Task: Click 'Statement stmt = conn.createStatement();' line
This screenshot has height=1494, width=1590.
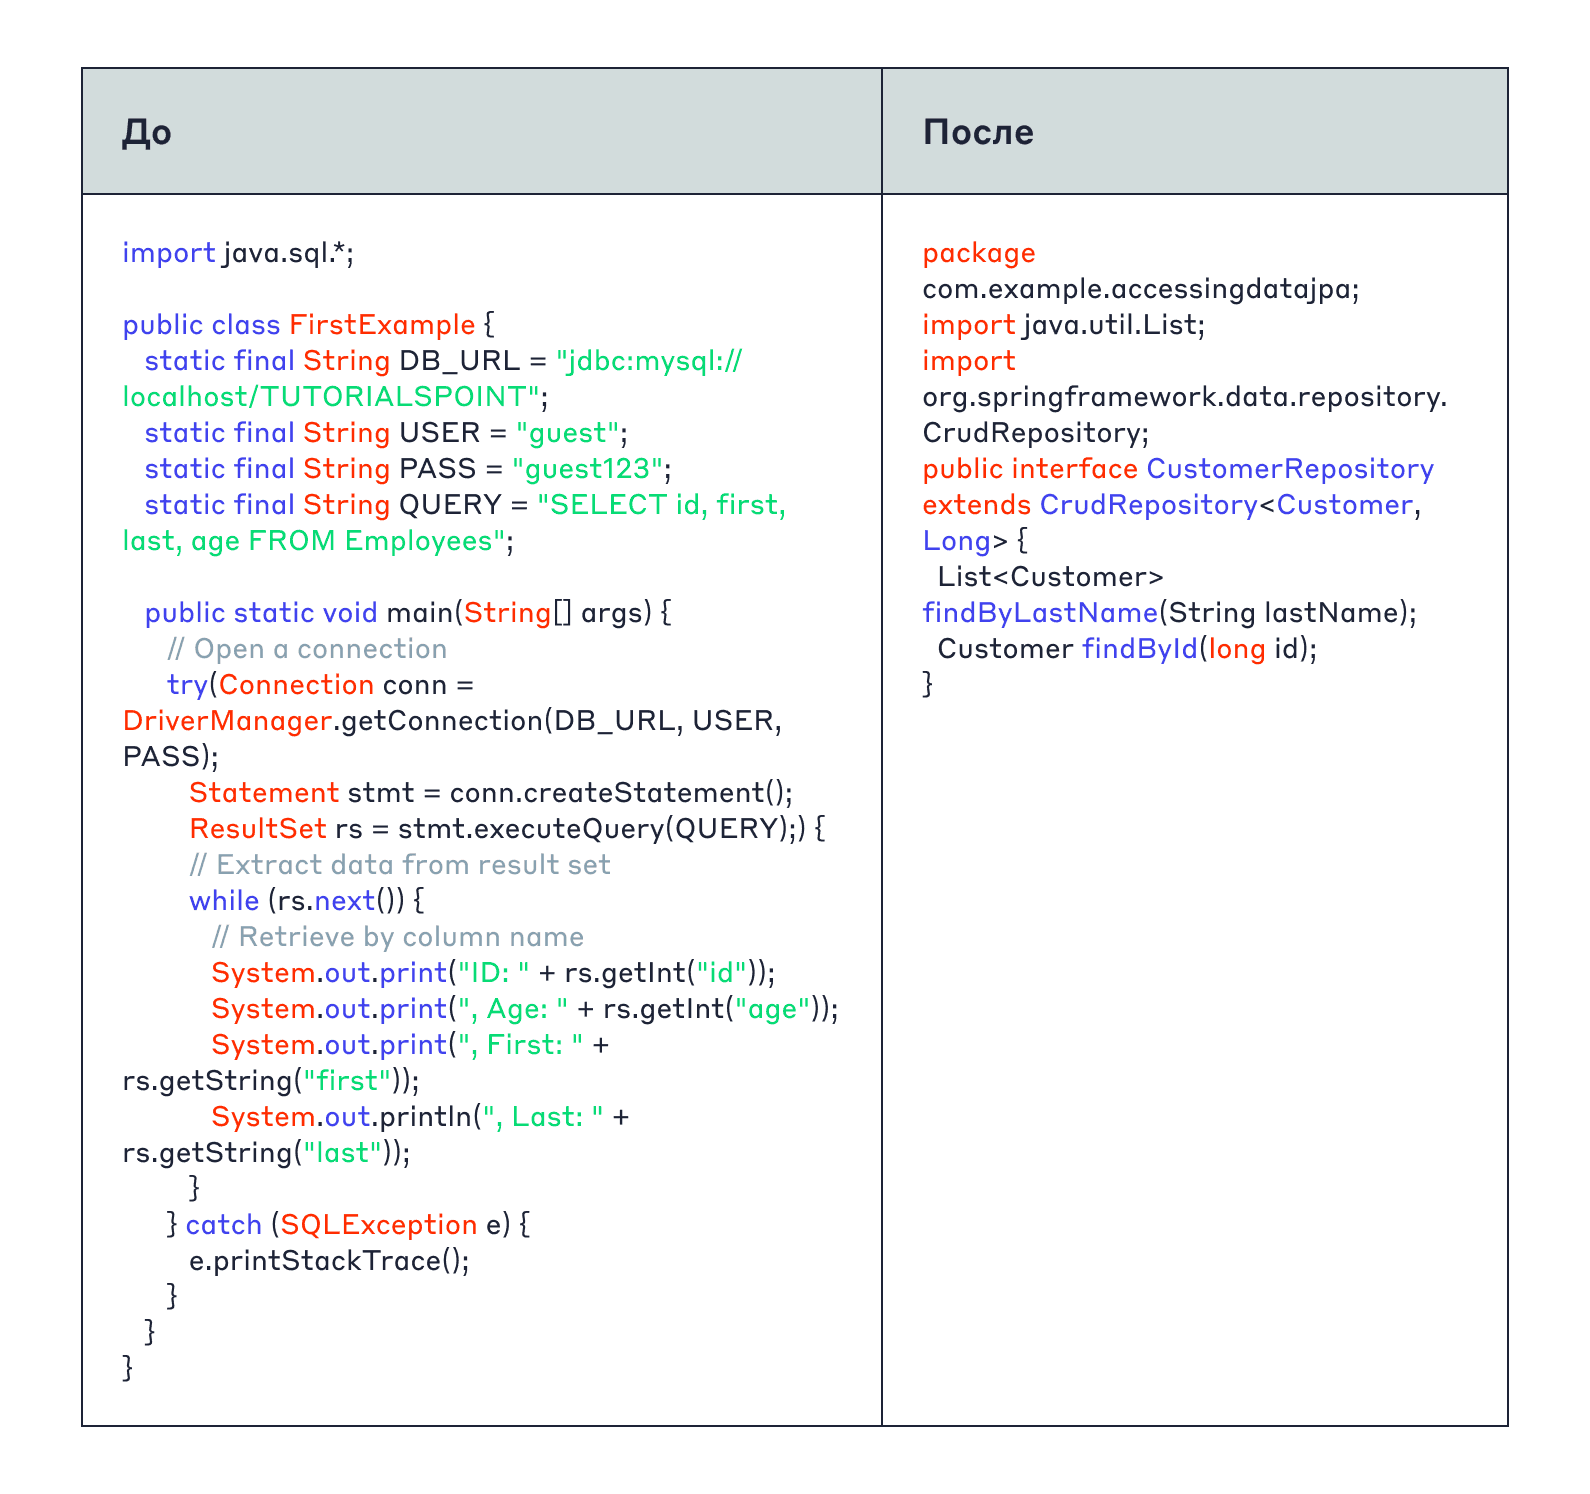Action: (491, 793)
